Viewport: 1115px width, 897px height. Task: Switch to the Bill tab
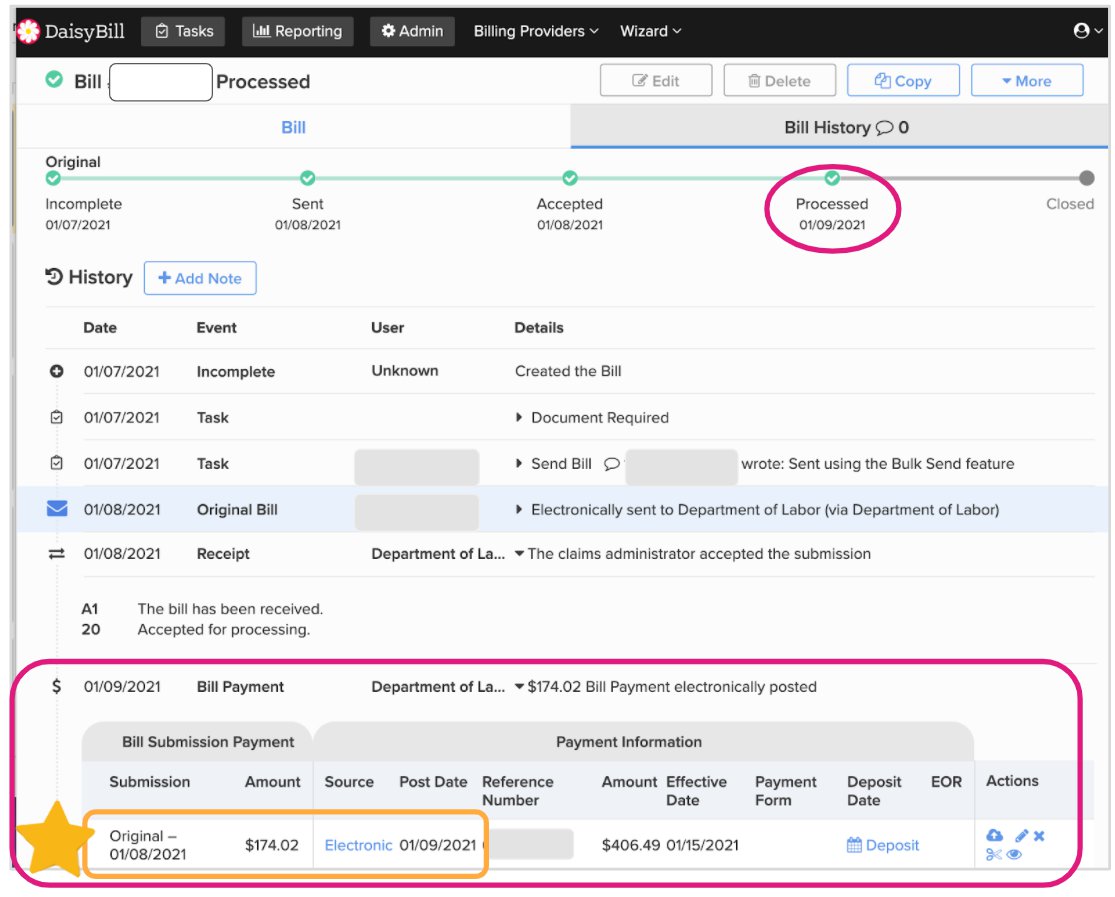tap(293, 128)
